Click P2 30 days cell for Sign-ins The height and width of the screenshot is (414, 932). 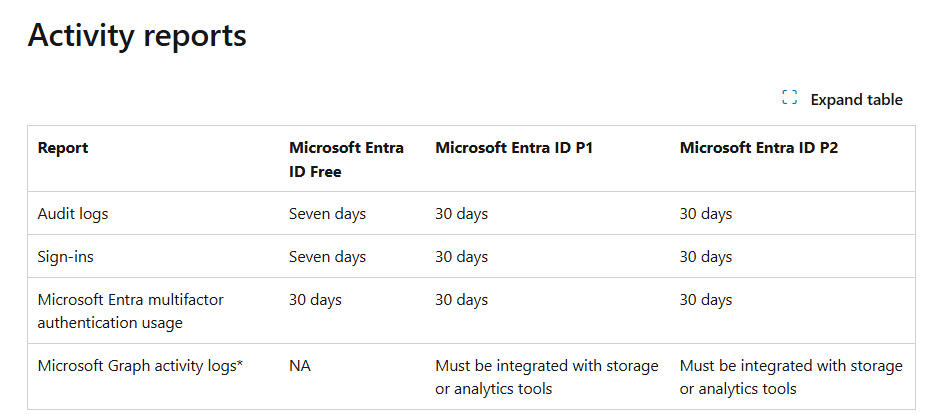tap(706, 257)
